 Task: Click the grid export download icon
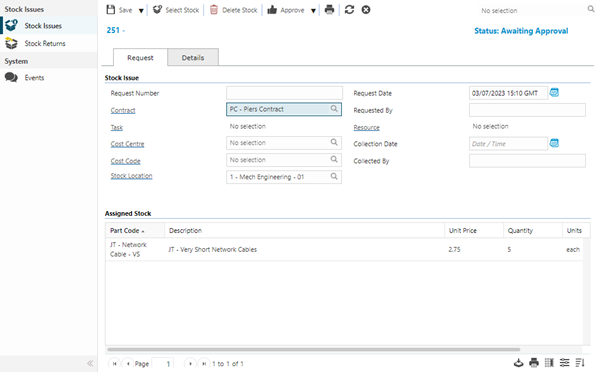(x=518, y=362)
